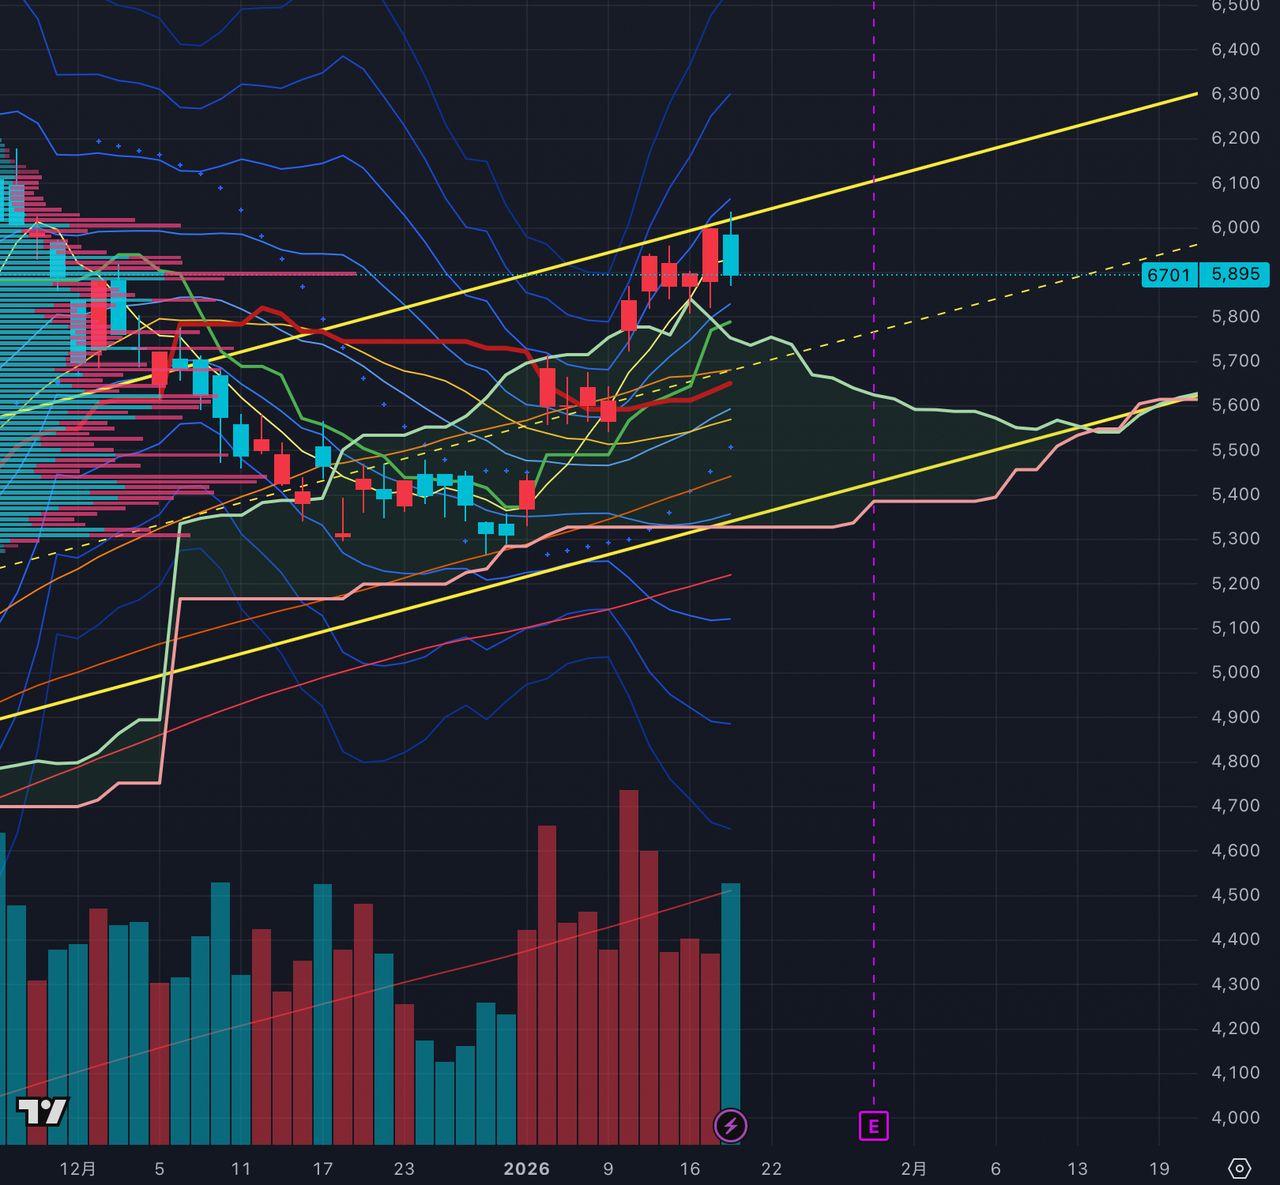
Task: Click the 22 date label on time axis
Action: pos(771,1168)
